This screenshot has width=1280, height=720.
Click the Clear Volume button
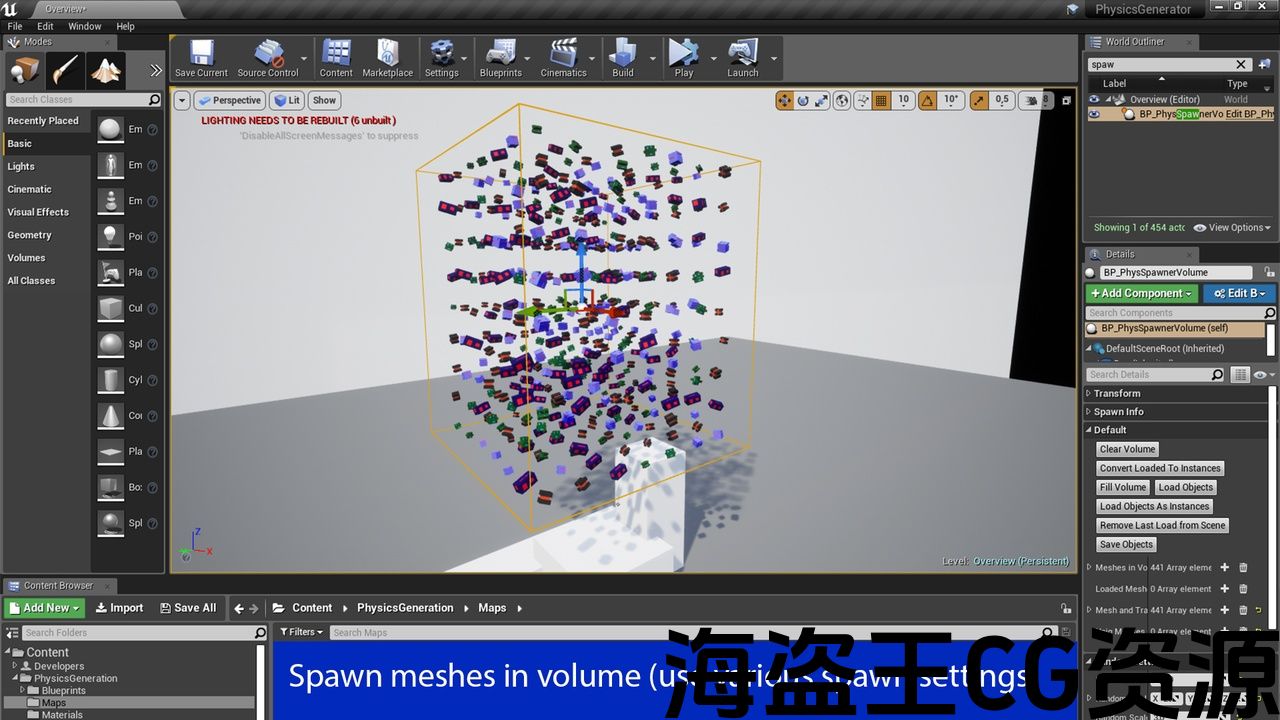click(1127, 449)
